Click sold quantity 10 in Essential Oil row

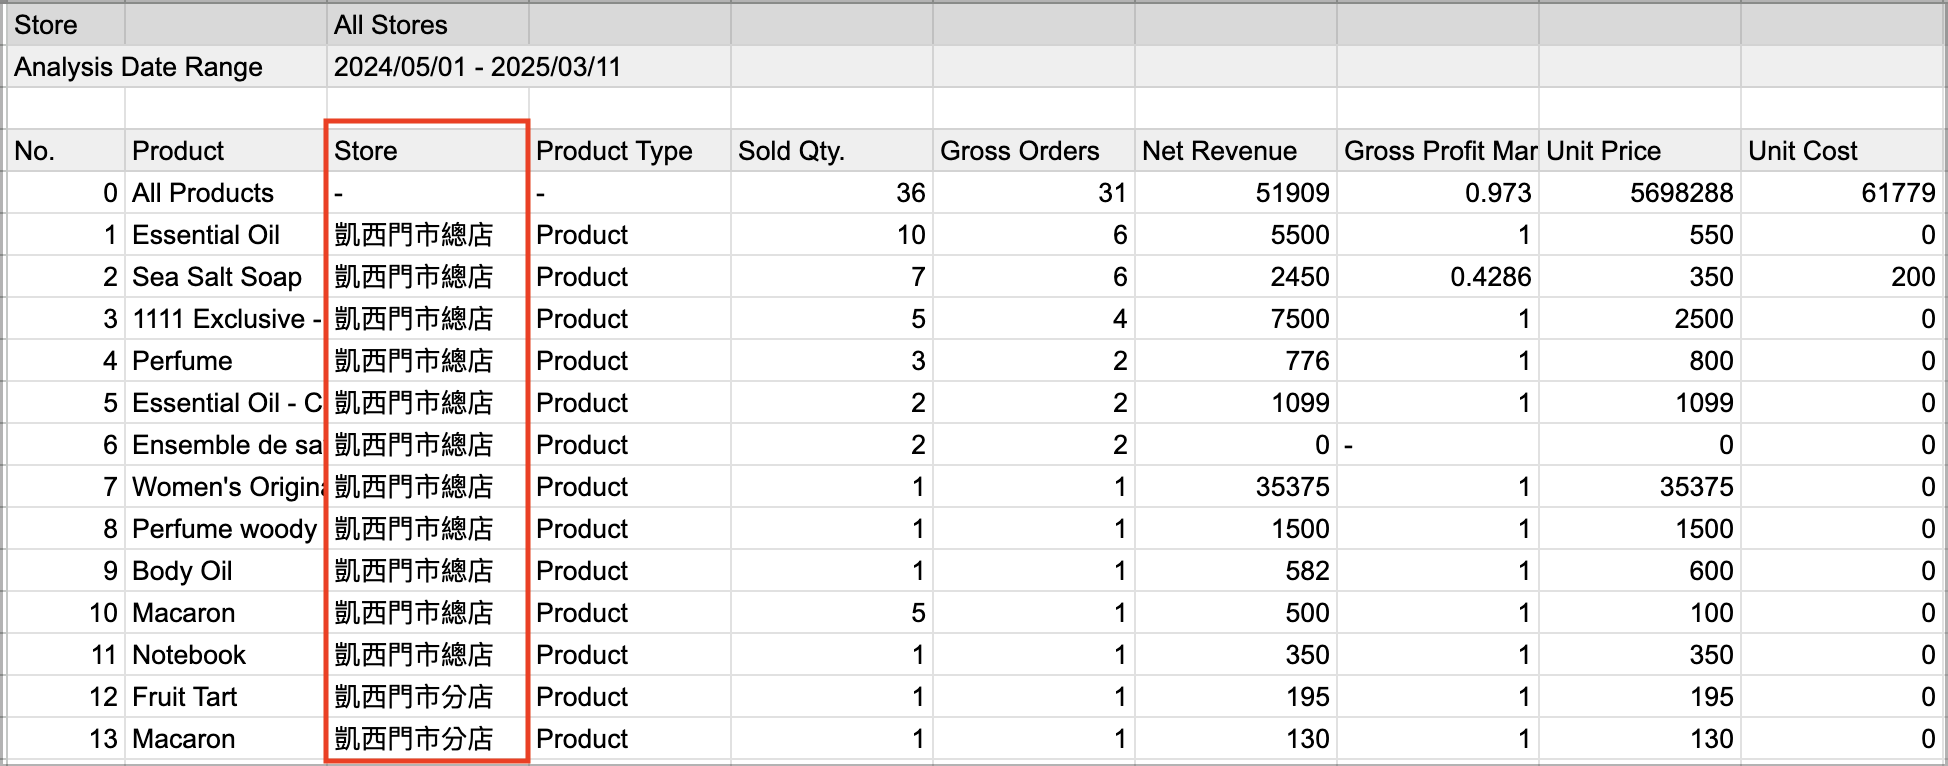[832, 235]
